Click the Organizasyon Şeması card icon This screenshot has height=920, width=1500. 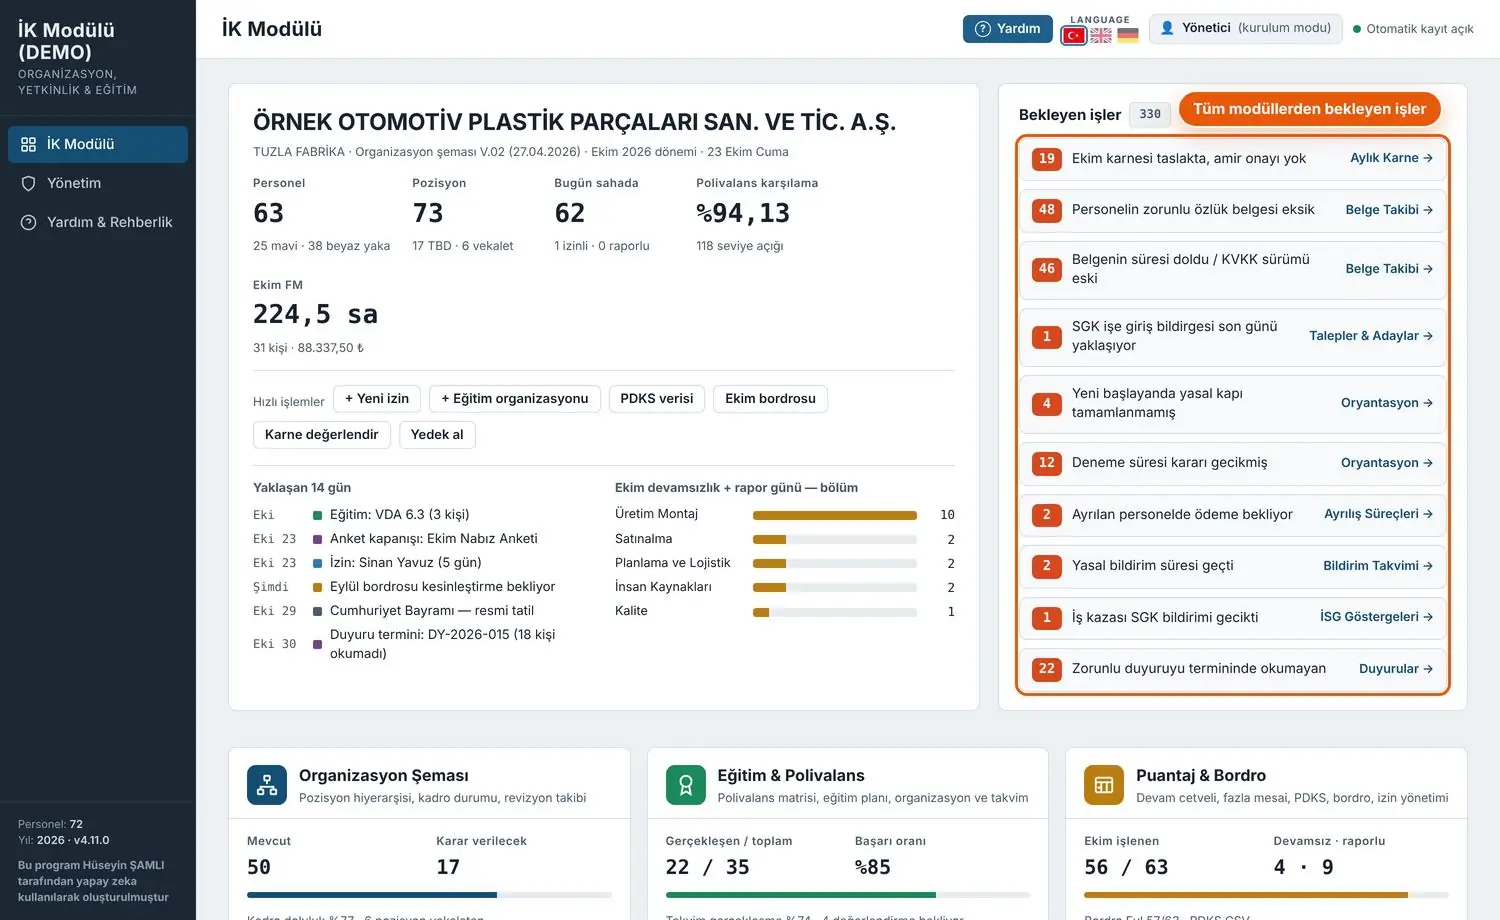(267, 785)
